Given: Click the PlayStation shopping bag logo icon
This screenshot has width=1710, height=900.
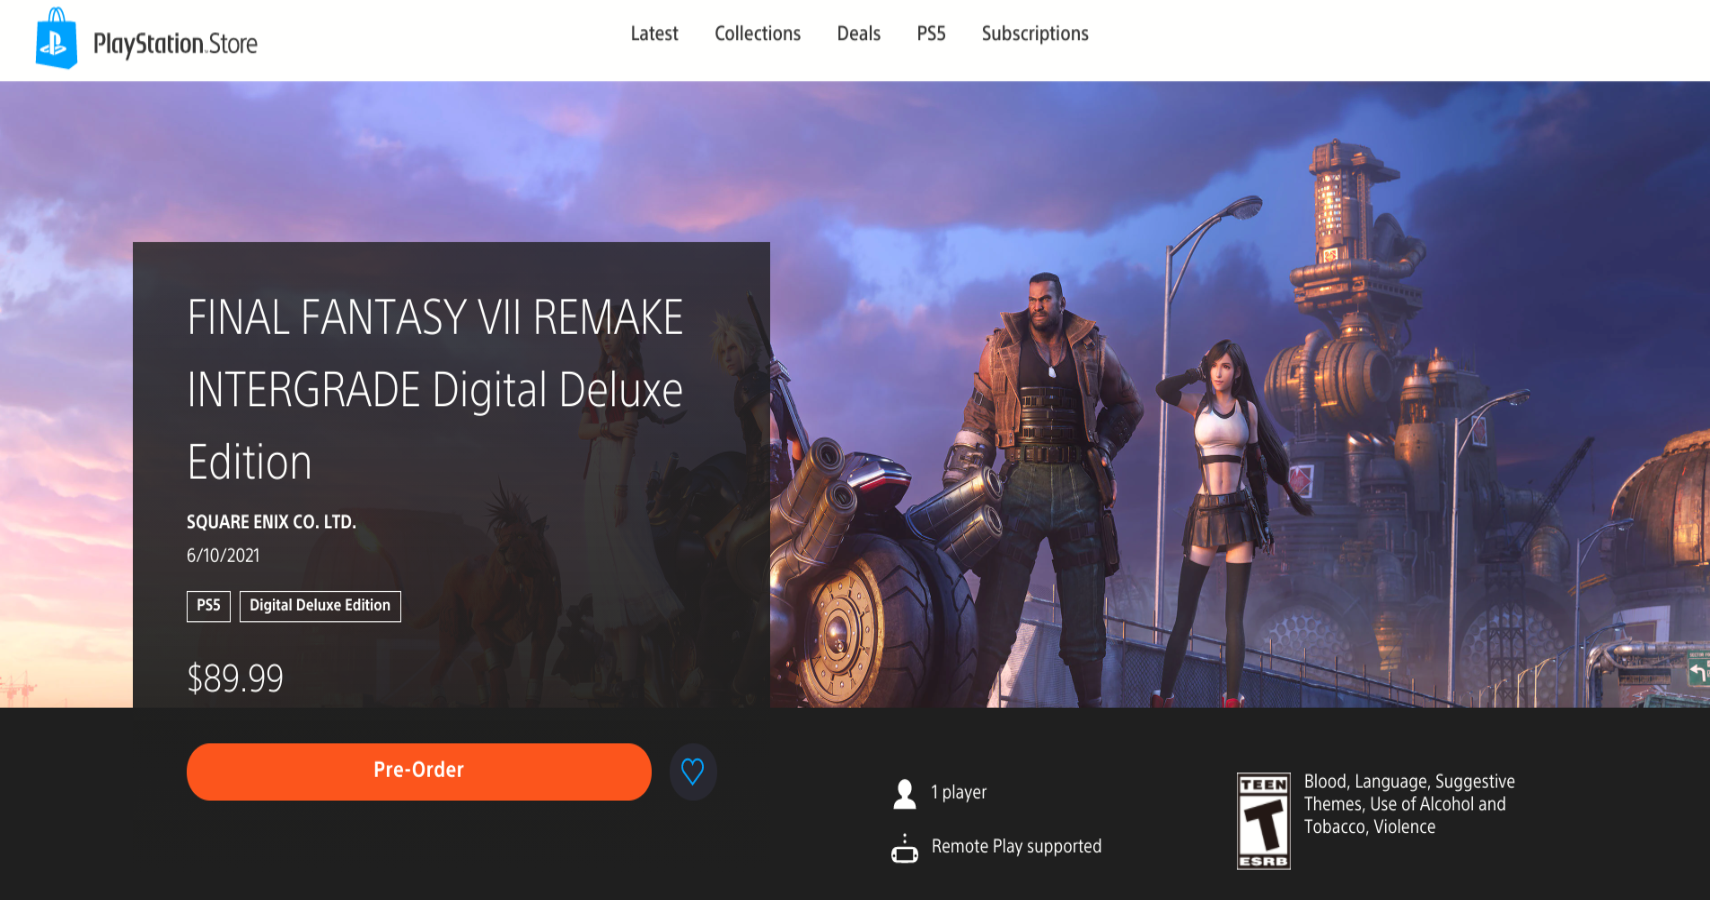Looking at the screenshot, I should [x=56, y=39].
